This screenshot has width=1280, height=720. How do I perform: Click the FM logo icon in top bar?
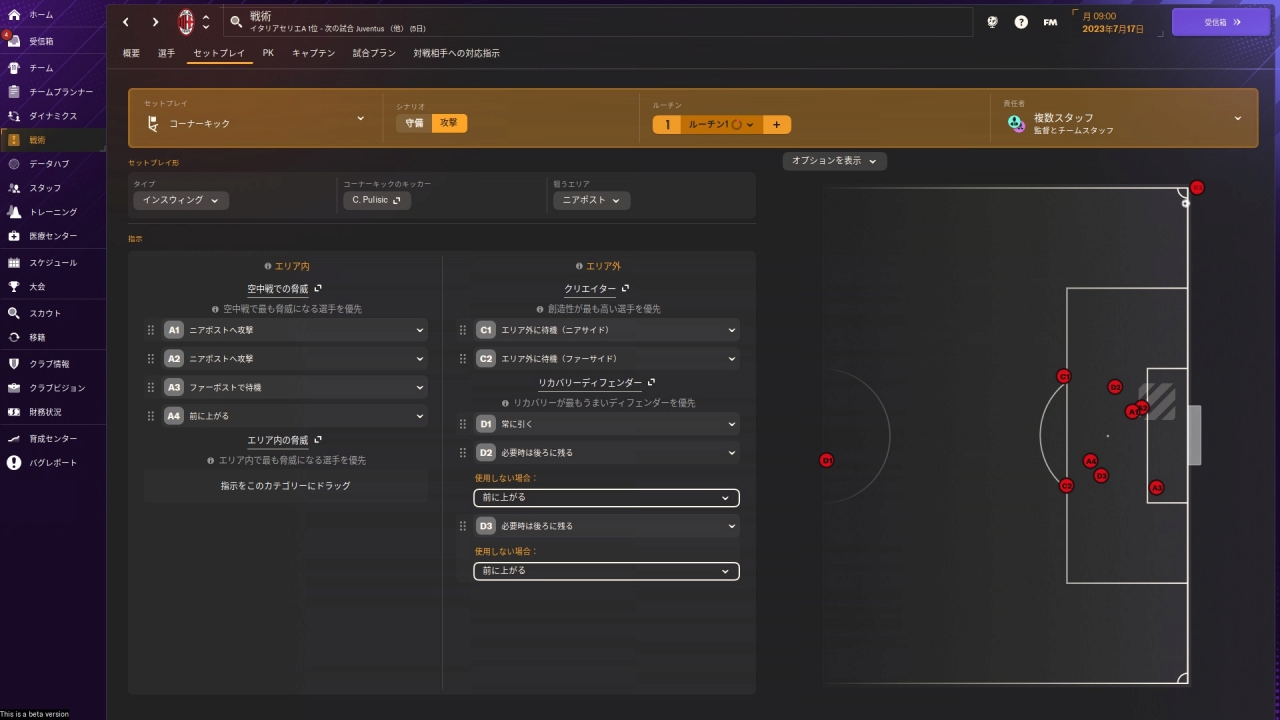[x=1050, y=22]
